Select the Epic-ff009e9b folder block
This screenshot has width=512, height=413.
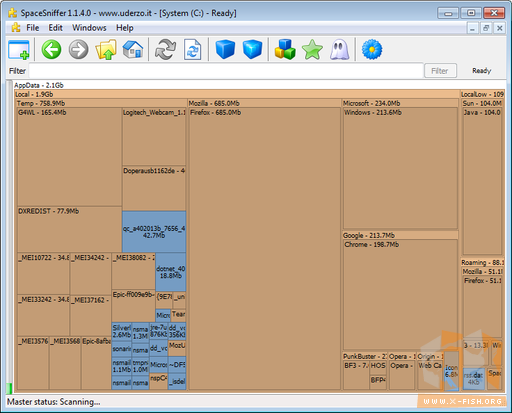point(133,306)
